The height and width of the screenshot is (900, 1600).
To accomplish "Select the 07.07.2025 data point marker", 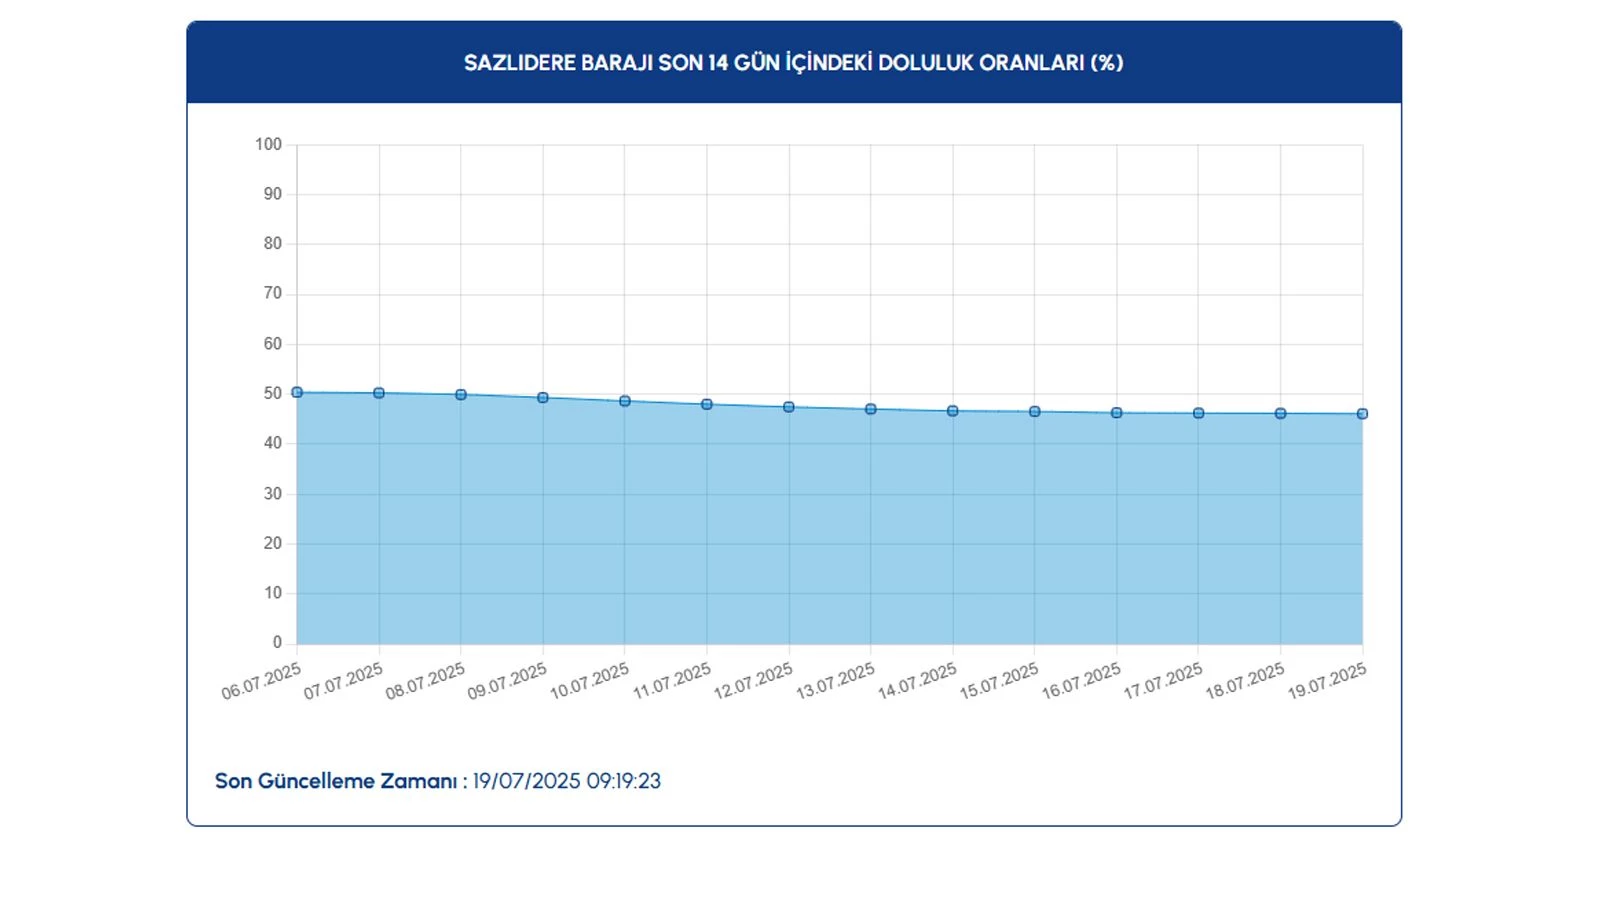I will (379, 393).
